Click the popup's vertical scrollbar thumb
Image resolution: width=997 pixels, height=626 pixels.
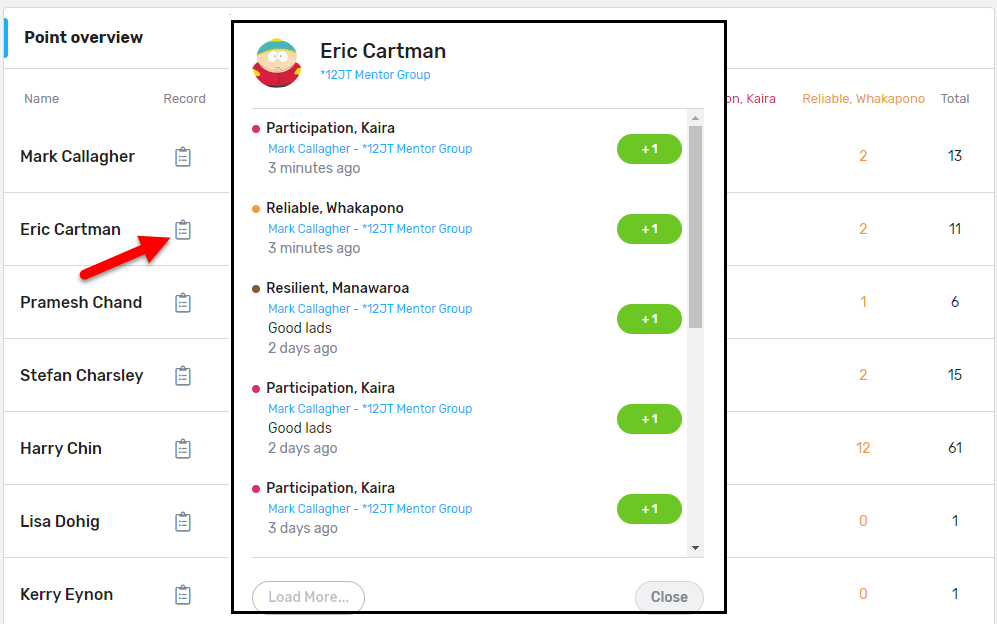coord(696,226)
